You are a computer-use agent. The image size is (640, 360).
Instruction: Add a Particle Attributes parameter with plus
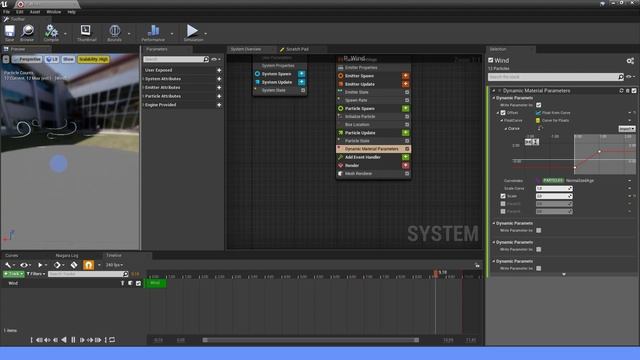coord(219,96)
